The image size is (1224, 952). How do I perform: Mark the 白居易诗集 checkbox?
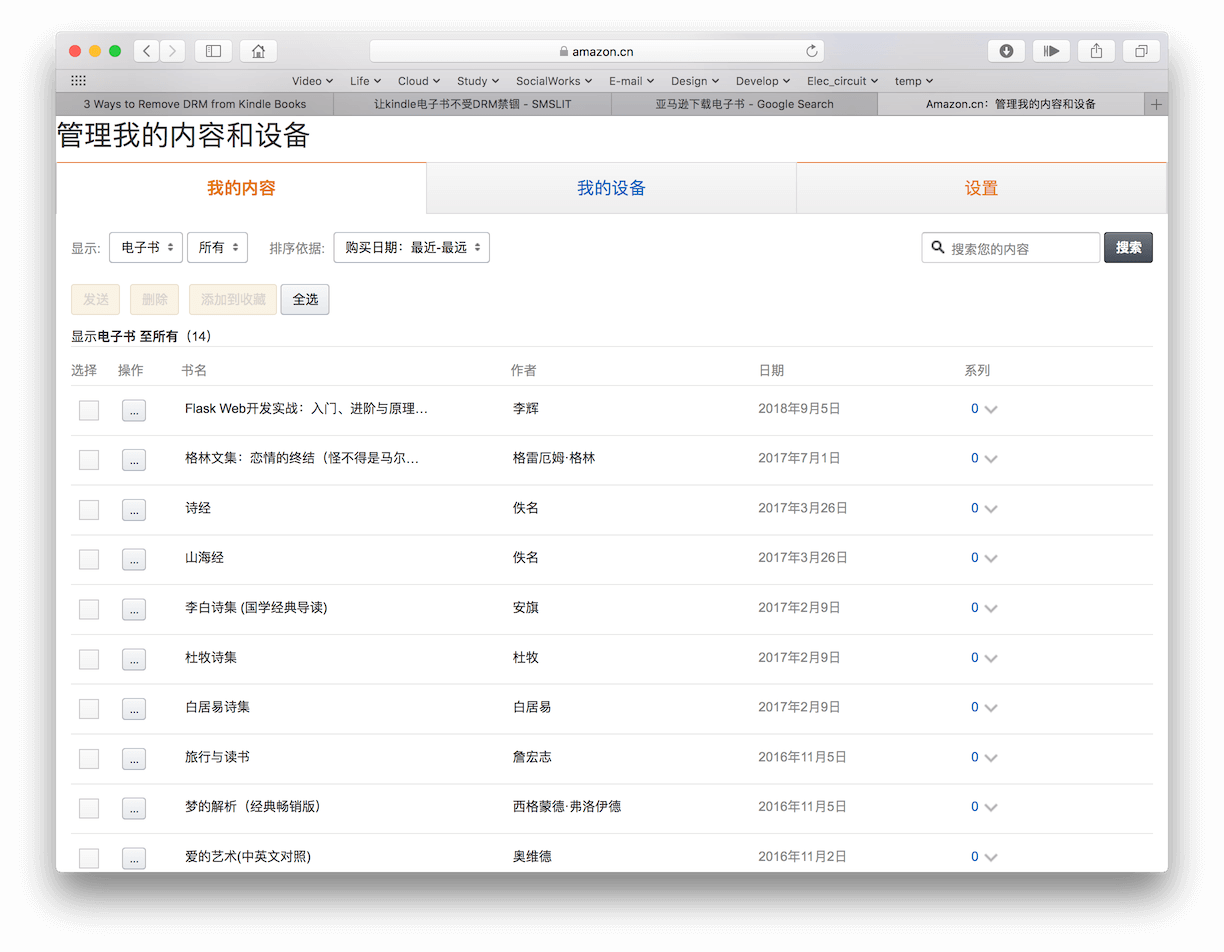pyautogui.click(x=89, y=709)
